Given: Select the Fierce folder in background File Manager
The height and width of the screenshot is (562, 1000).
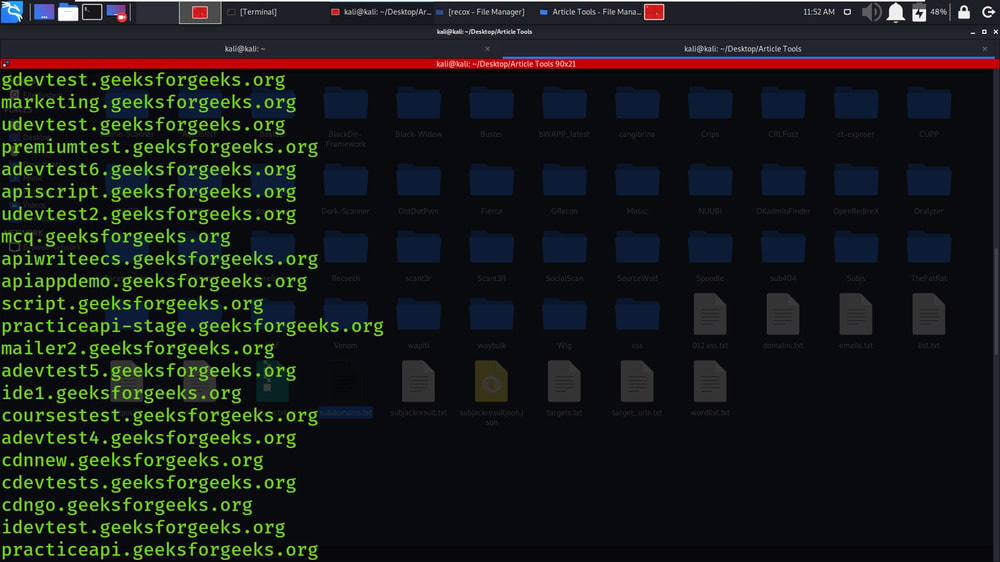Looking at the screenshot, I should [491, 189].
